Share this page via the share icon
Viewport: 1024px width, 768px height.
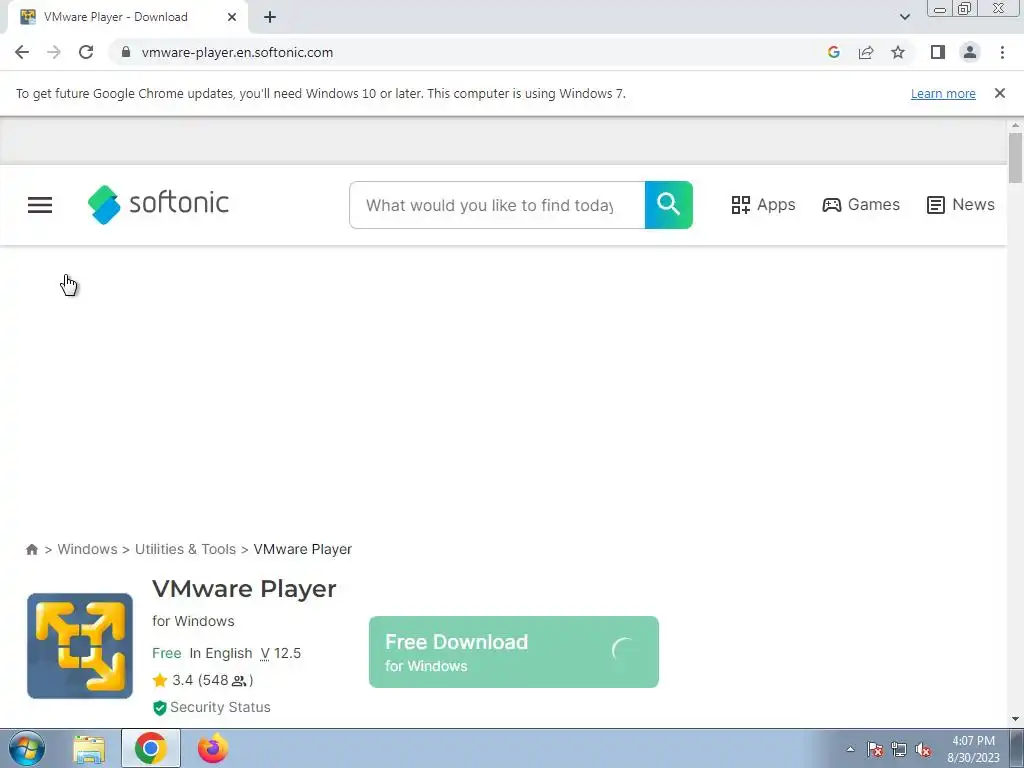coord(866,52)
